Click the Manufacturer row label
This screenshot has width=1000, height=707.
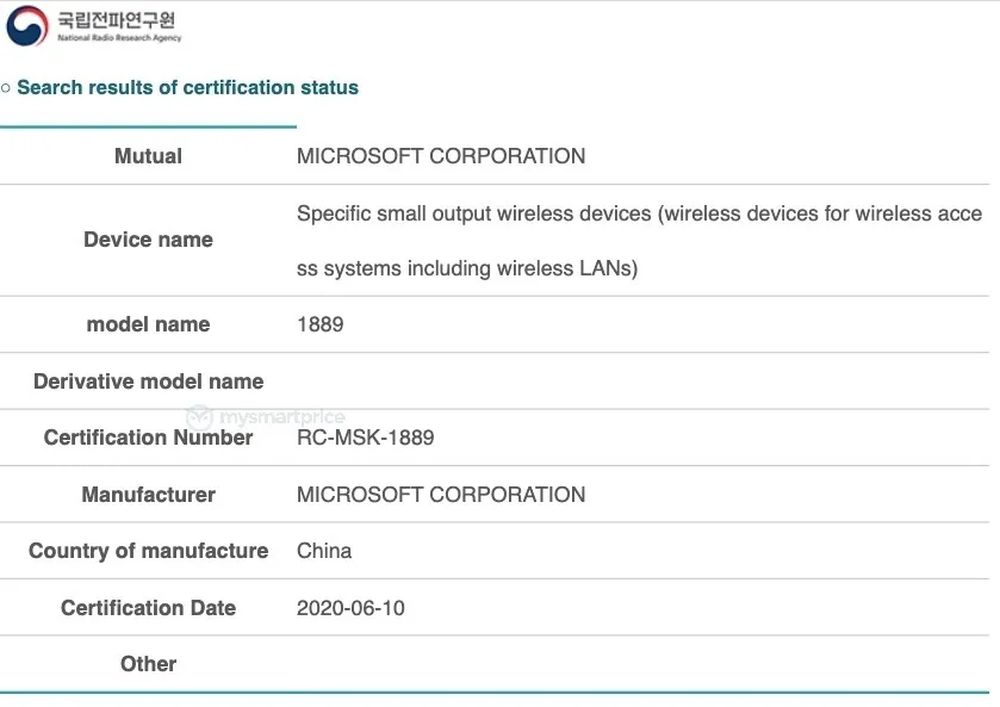pyautogui.click(x=148, y=494)
